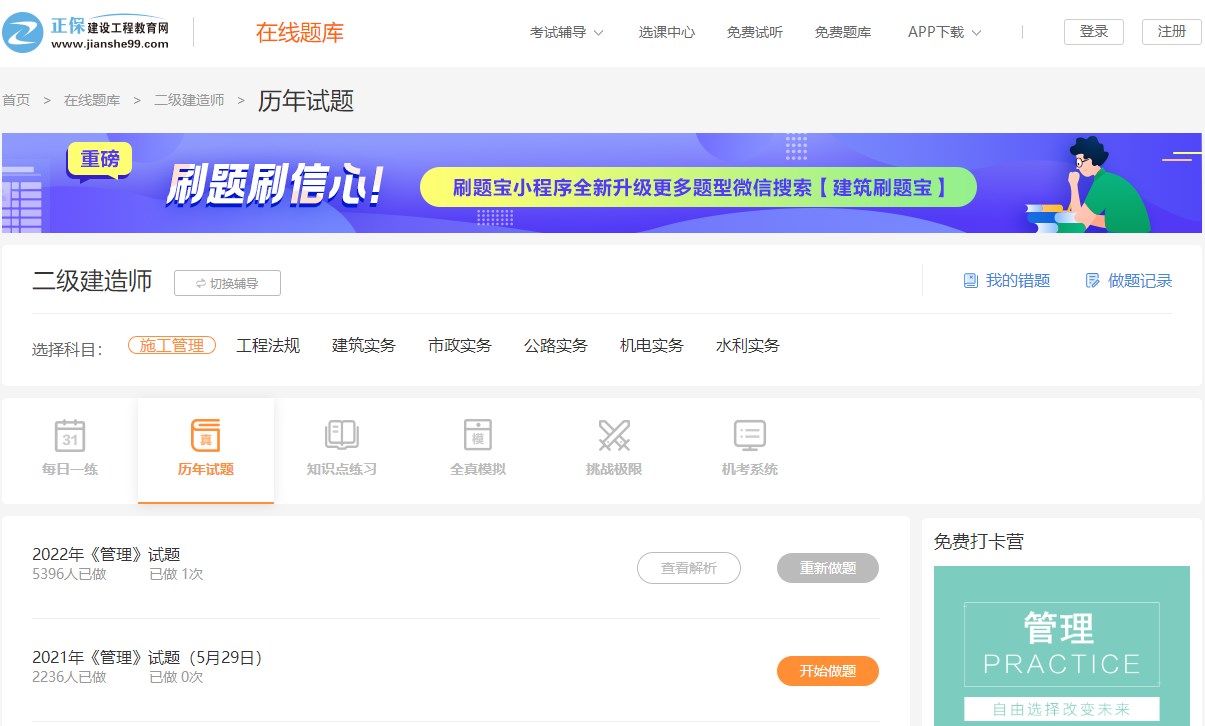Image resolution: width=1205 pixels, height=726 pixels.
Task: Click the 切换辅导 switch button
Action: tap(227, 283)
